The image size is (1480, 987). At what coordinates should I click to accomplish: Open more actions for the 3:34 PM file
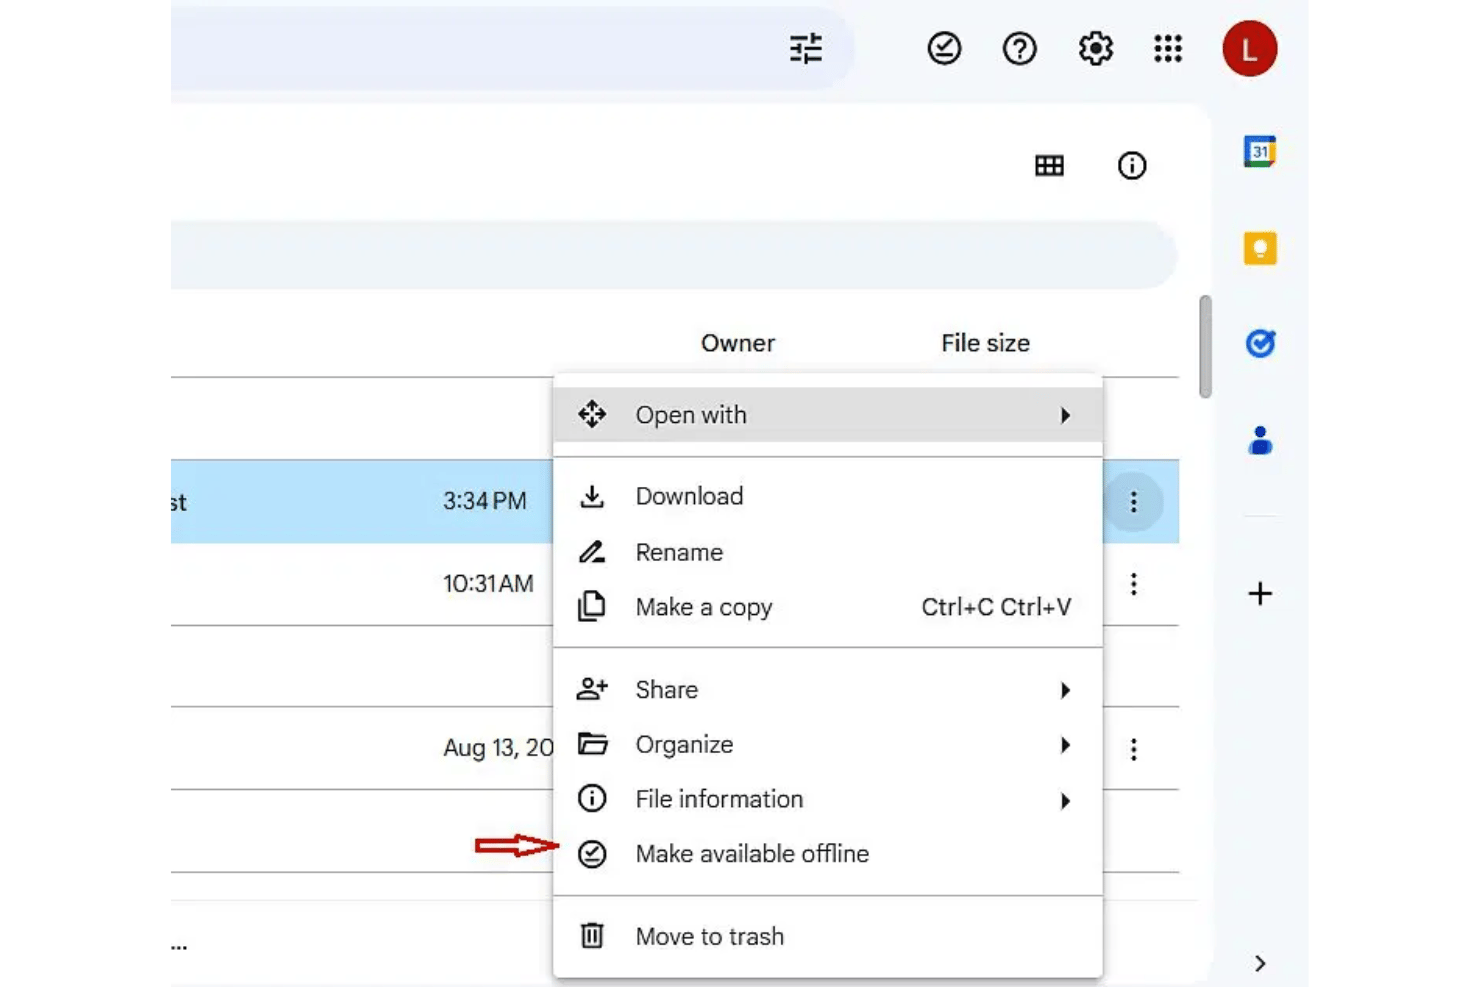(x=1133, y=502)
